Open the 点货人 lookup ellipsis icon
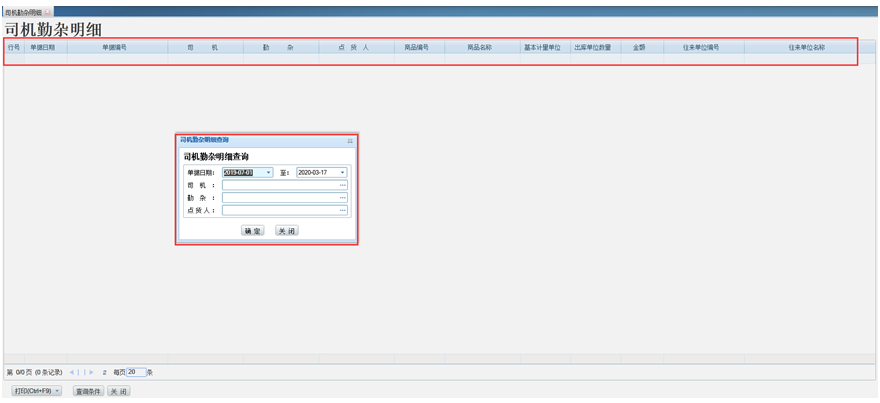 (342, 210)
